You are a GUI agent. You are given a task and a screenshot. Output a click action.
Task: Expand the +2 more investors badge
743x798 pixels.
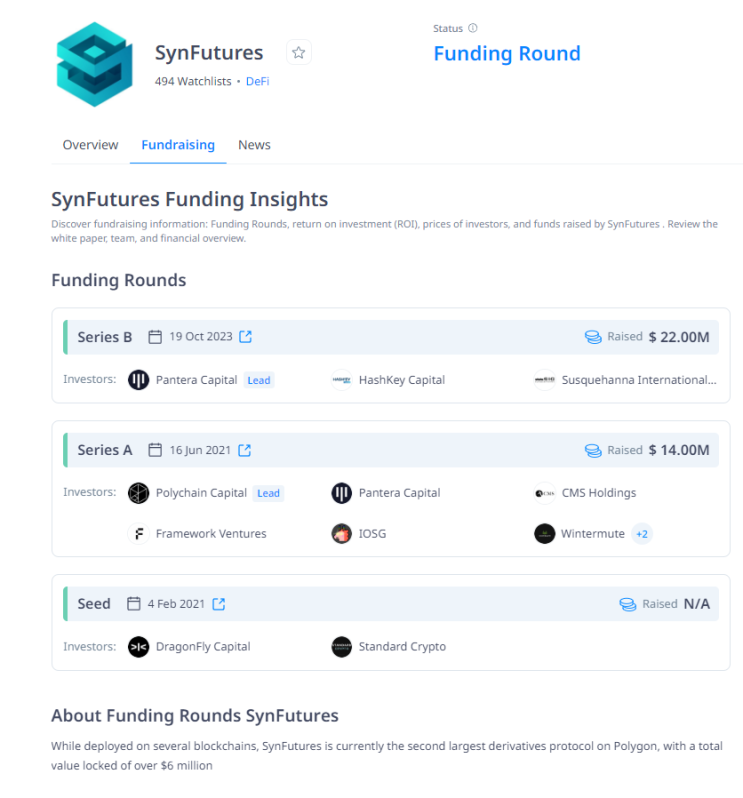point(642,534)
